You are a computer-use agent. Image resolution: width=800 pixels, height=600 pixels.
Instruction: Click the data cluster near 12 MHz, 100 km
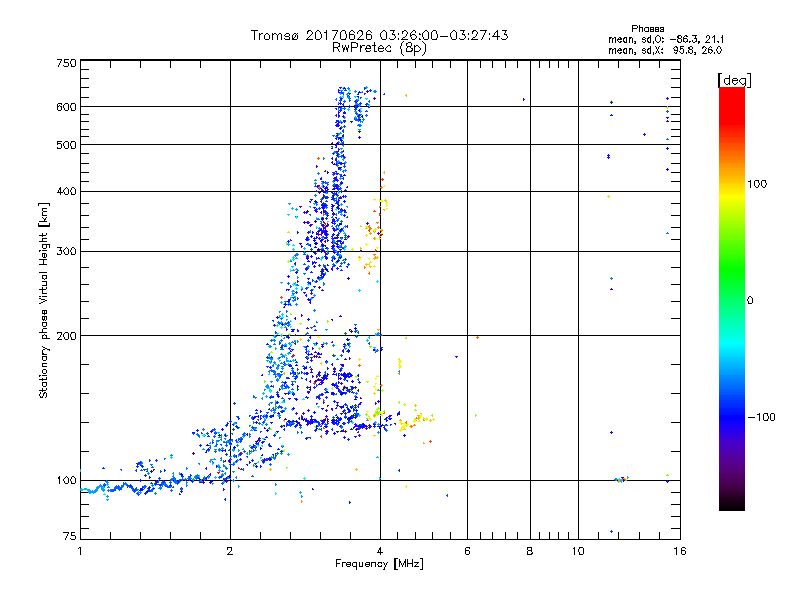point(621,479)
